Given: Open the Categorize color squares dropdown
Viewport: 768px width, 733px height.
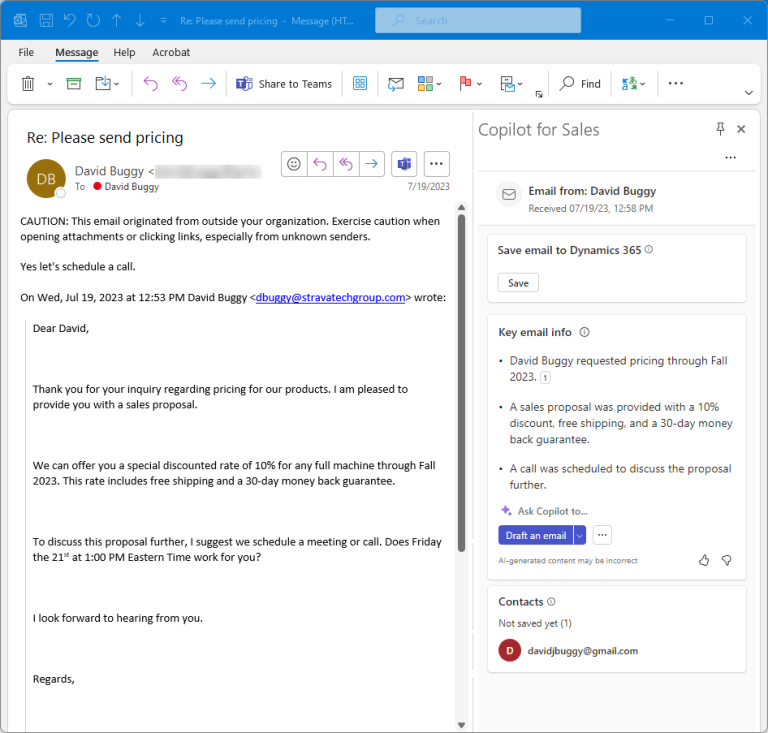Looking at the screenshot, I should pyautogui.click(x=430, y=84).
